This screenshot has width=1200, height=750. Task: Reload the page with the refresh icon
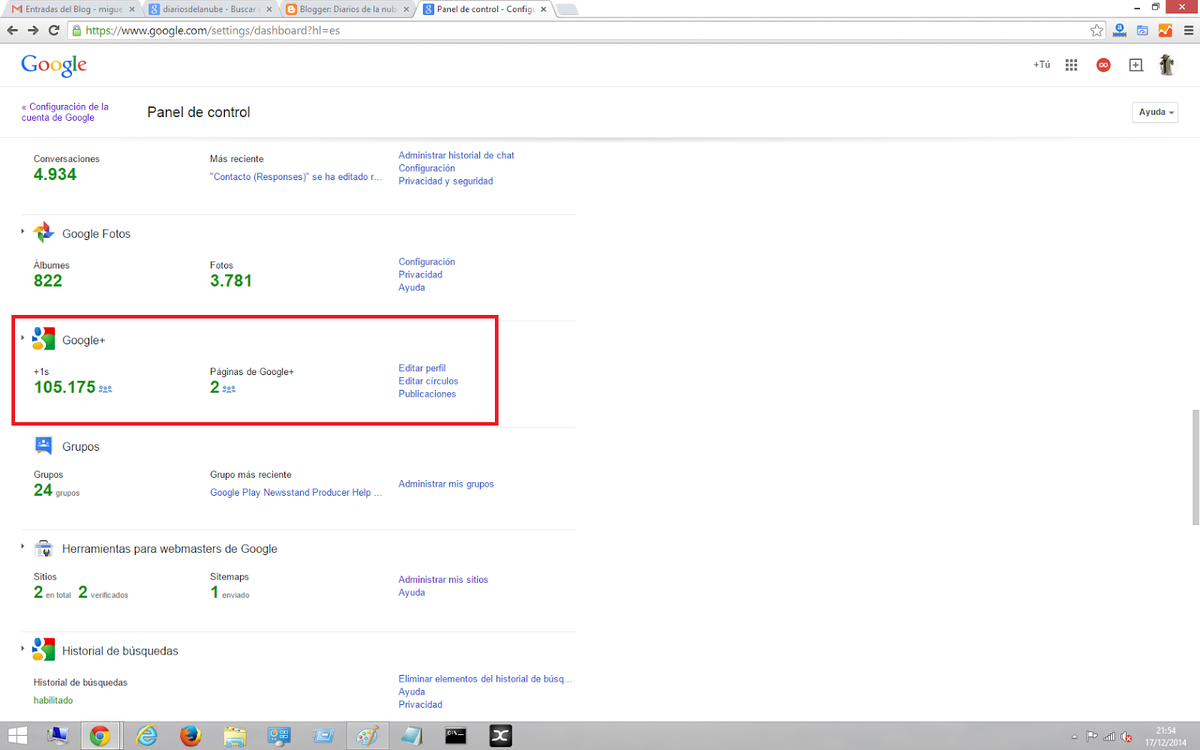pyautogui.click(x=54, y=30)
